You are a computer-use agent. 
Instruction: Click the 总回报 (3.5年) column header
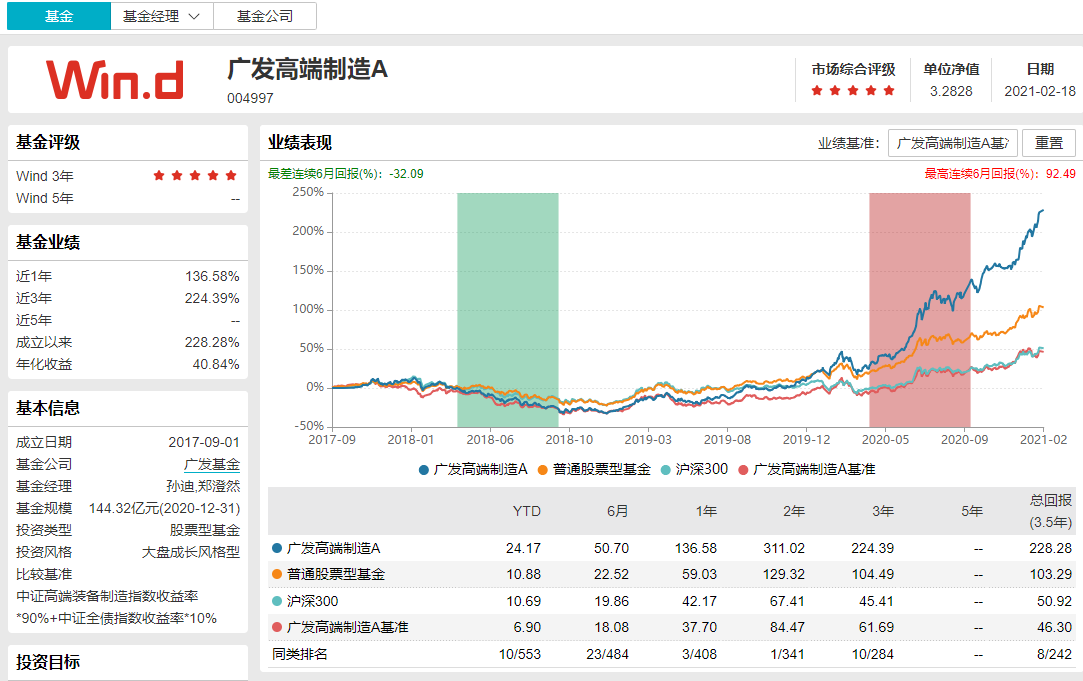tap(1051, 511)
